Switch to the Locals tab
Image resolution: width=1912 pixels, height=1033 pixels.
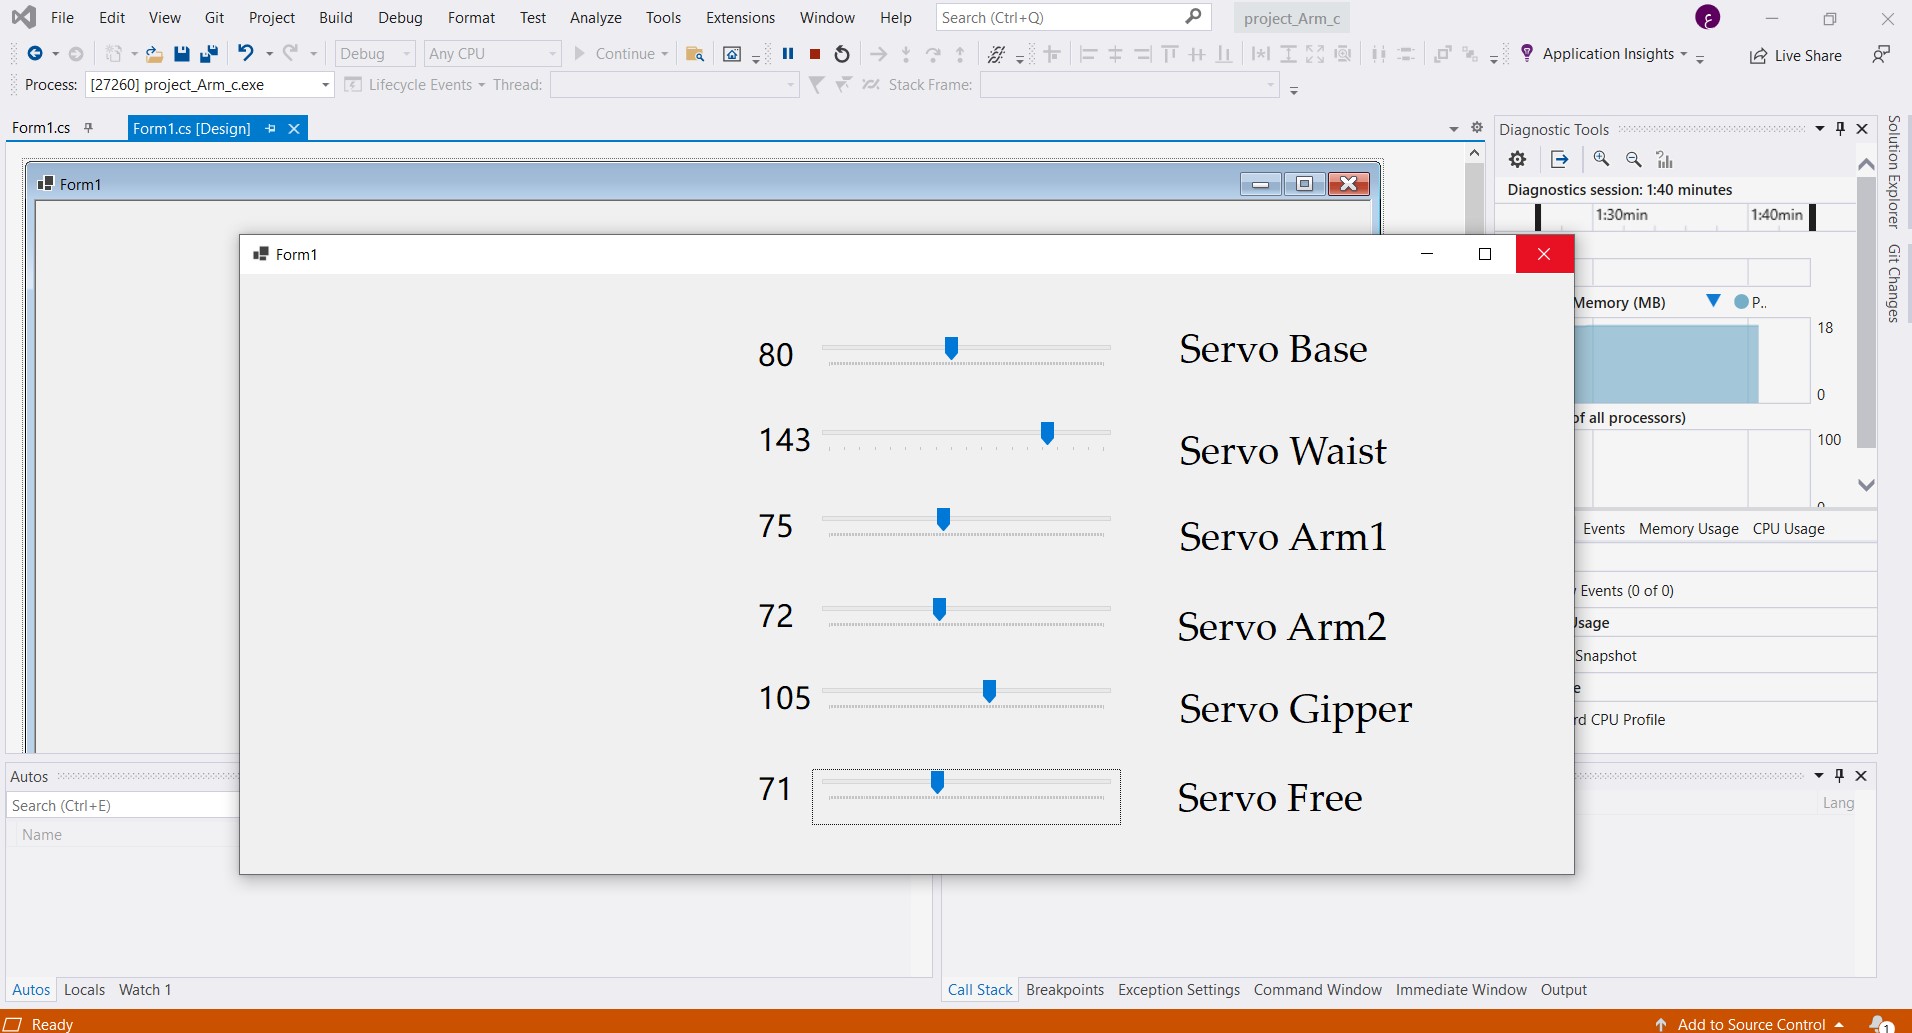(x=84, y=990)
